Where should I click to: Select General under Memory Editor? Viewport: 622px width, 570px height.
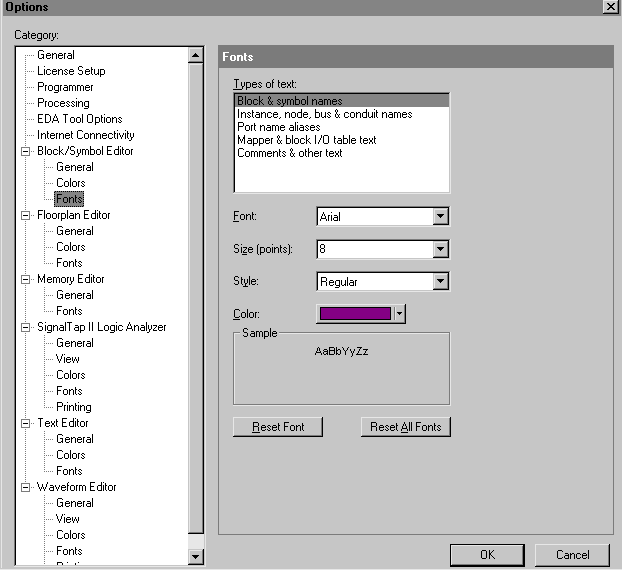[75, 295]
